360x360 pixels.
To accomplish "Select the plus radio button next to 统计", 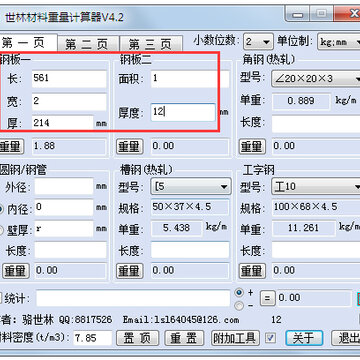I will [x=239, y=293].
